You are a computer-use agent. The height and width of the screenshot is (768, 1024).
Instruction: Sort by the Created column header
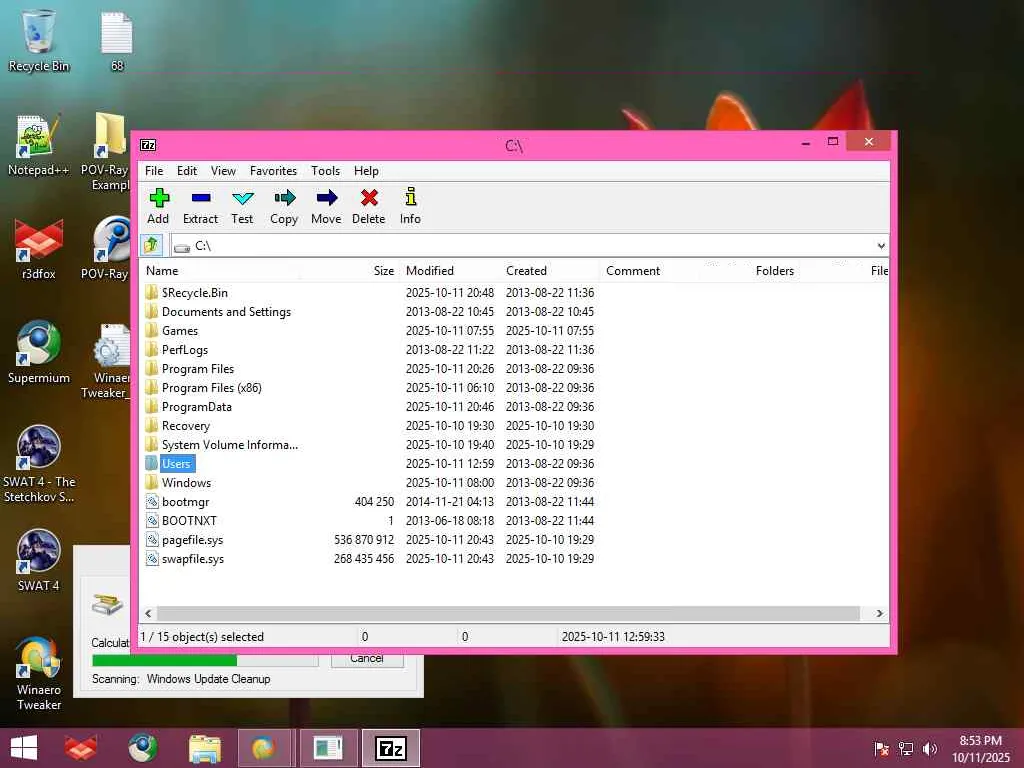tap(526, 270)
